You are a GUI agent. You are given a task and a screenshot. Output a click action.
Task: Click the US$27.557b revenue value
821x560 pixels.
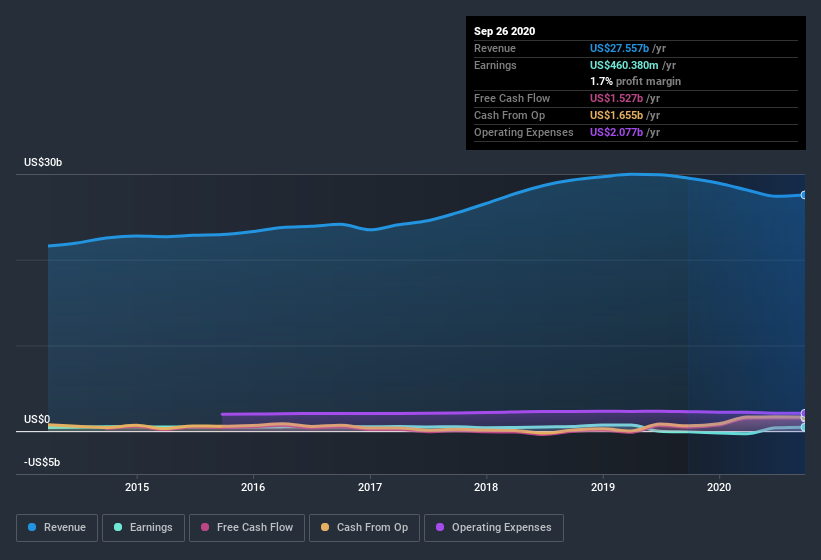pos(619,48)
